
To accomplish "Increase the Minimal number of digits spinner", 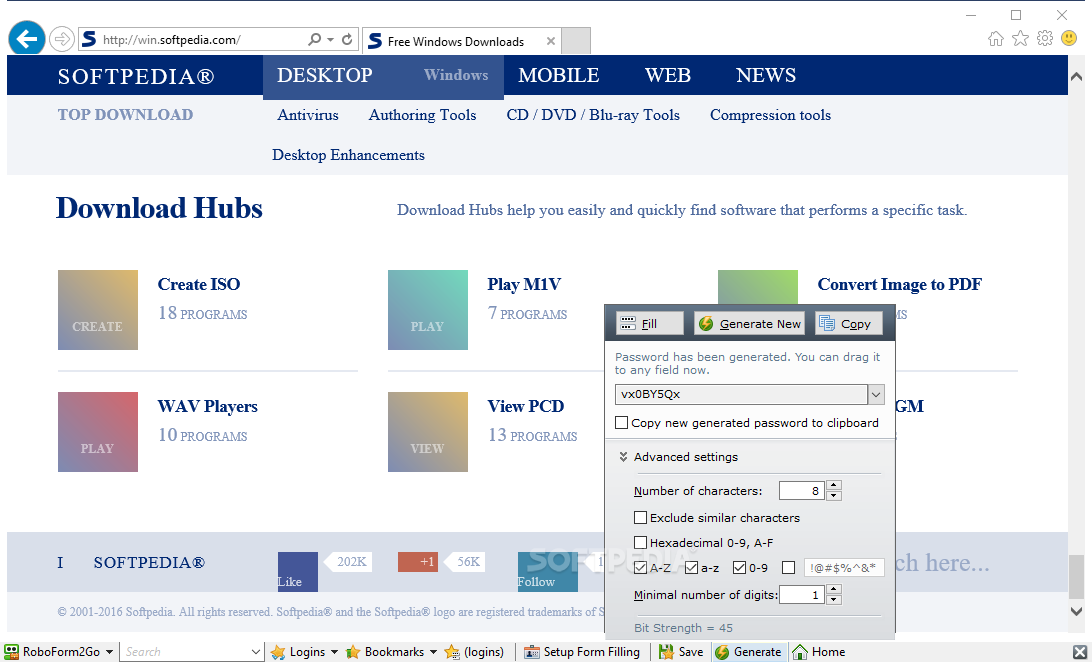I will coord(834,589).
